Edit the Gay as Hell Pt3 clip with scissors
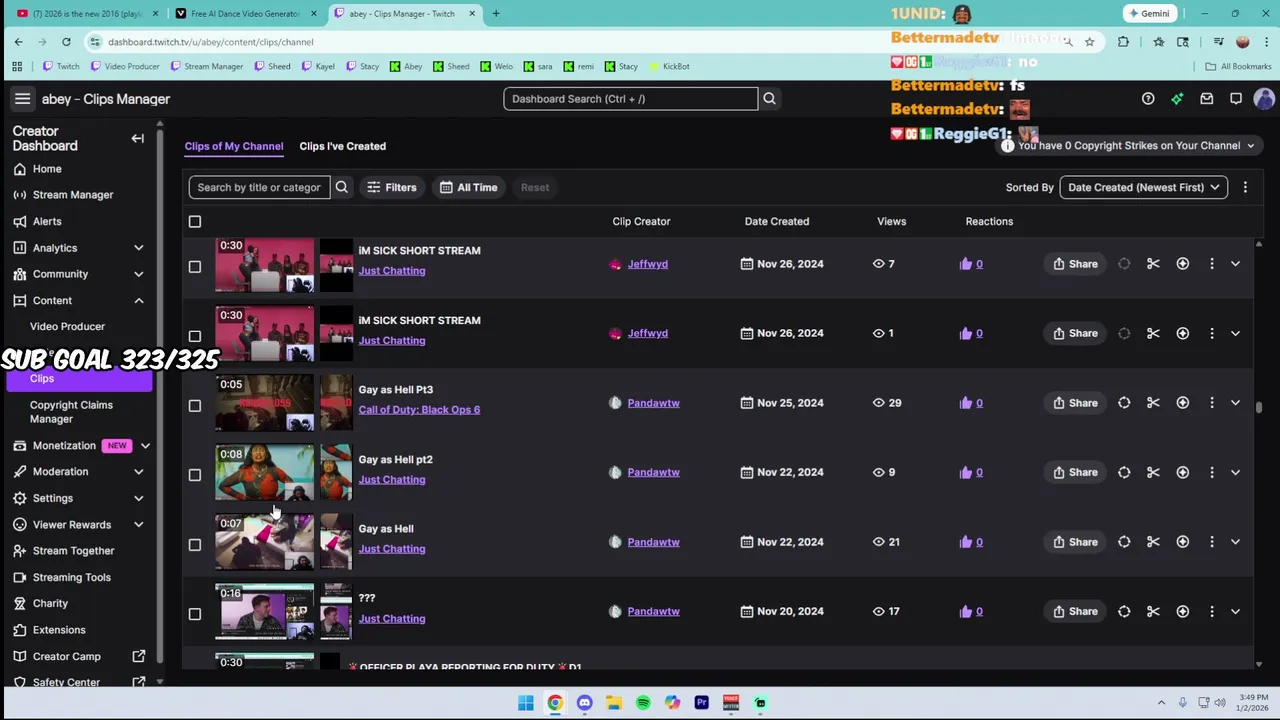Screen dimensions: 1280x720 pyautogui.click(x=1153, y=403)
